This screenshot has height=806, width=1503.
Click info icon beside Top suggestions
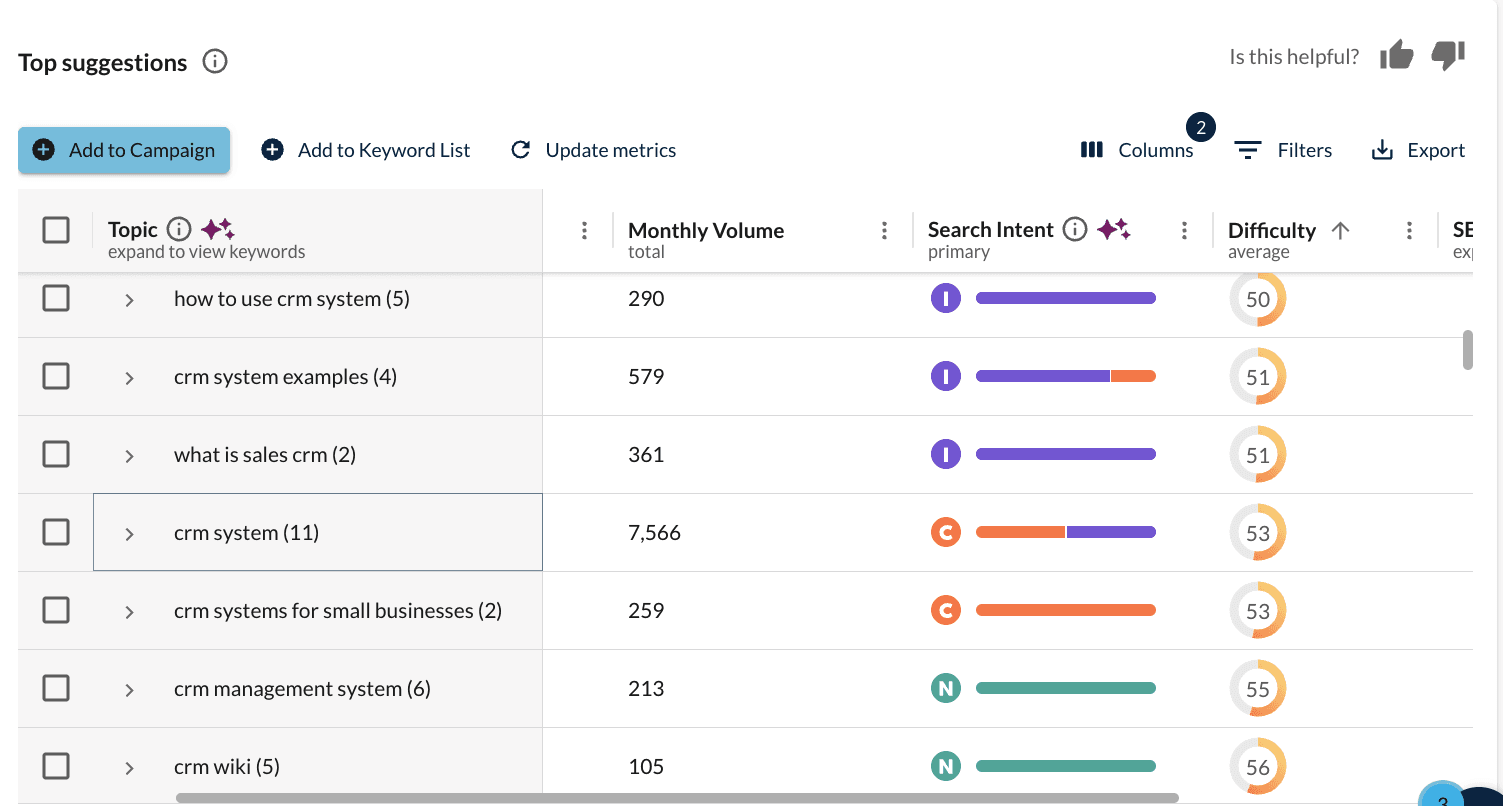pyautogui.click(x=215, y=62)
